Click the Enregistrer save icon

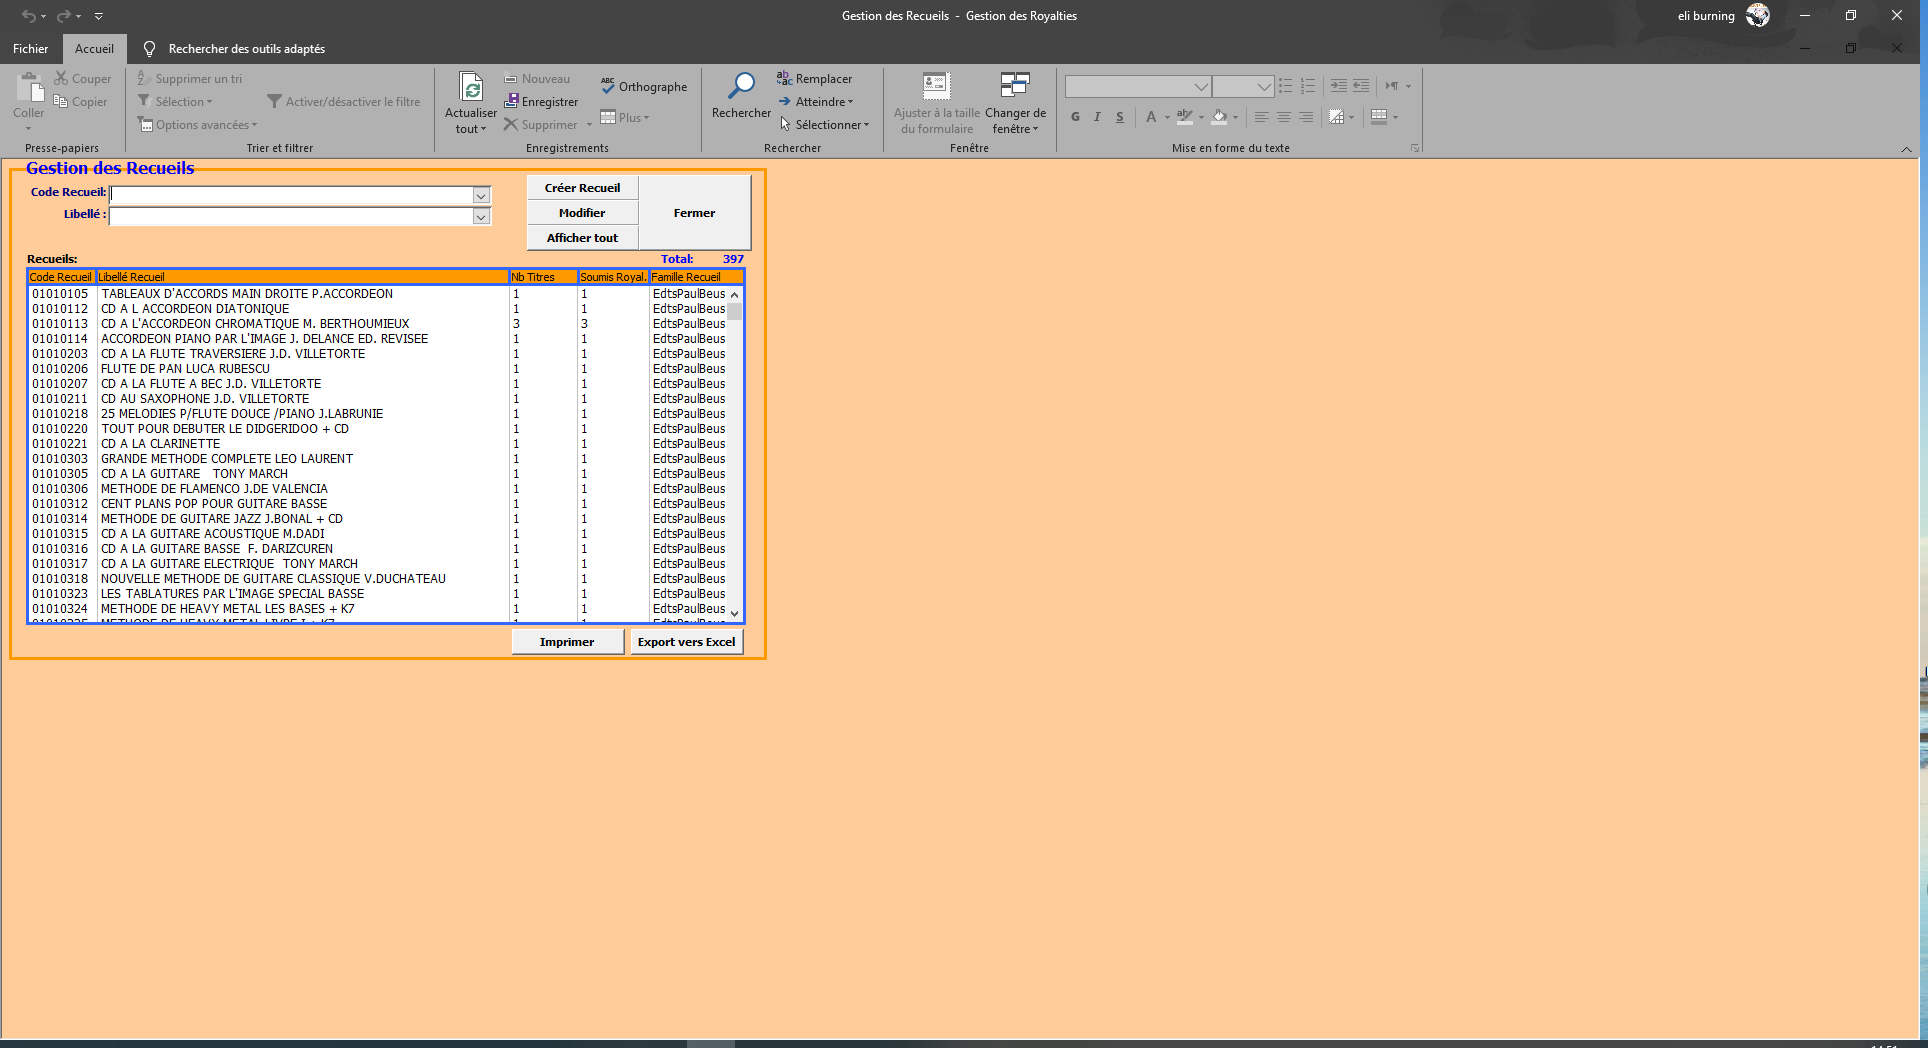pyautogui.click(x=511, y=101)
